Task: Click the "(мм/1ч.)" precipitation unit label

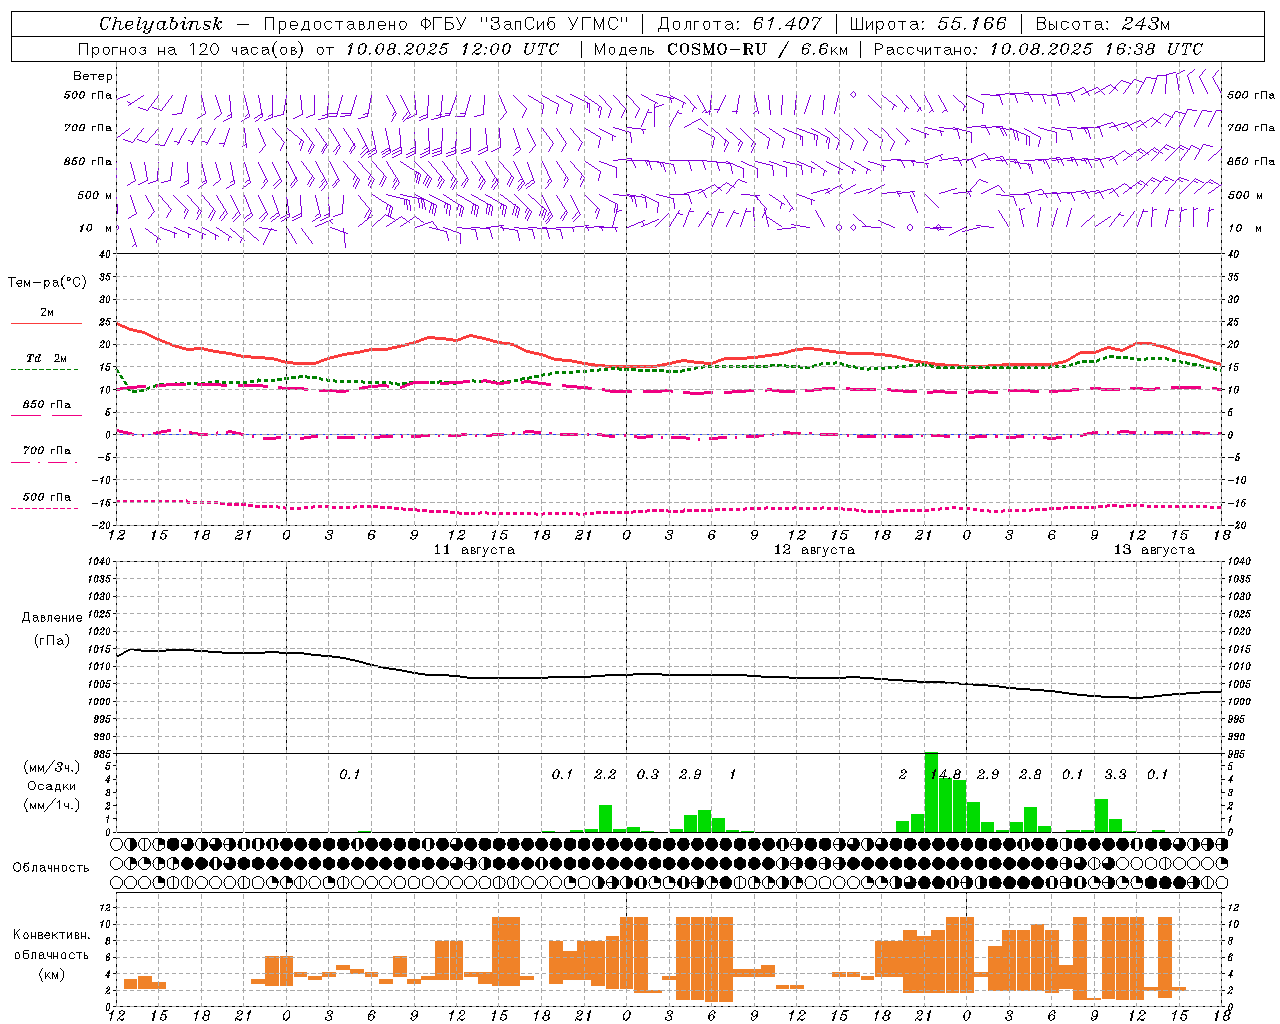Action: [x=51, y=805]
